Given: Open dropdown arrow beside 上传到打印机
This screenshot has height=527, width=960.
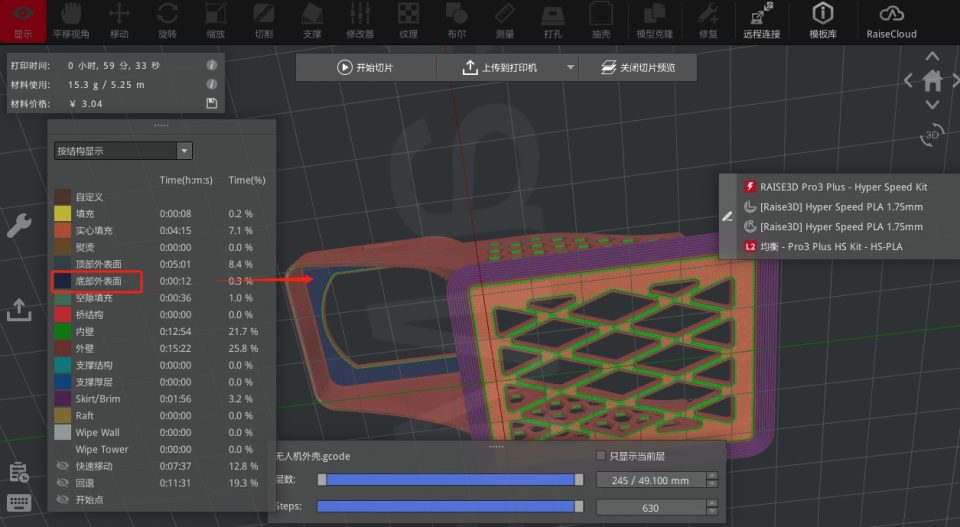Looking at the screenshot, I should point(570,67).
